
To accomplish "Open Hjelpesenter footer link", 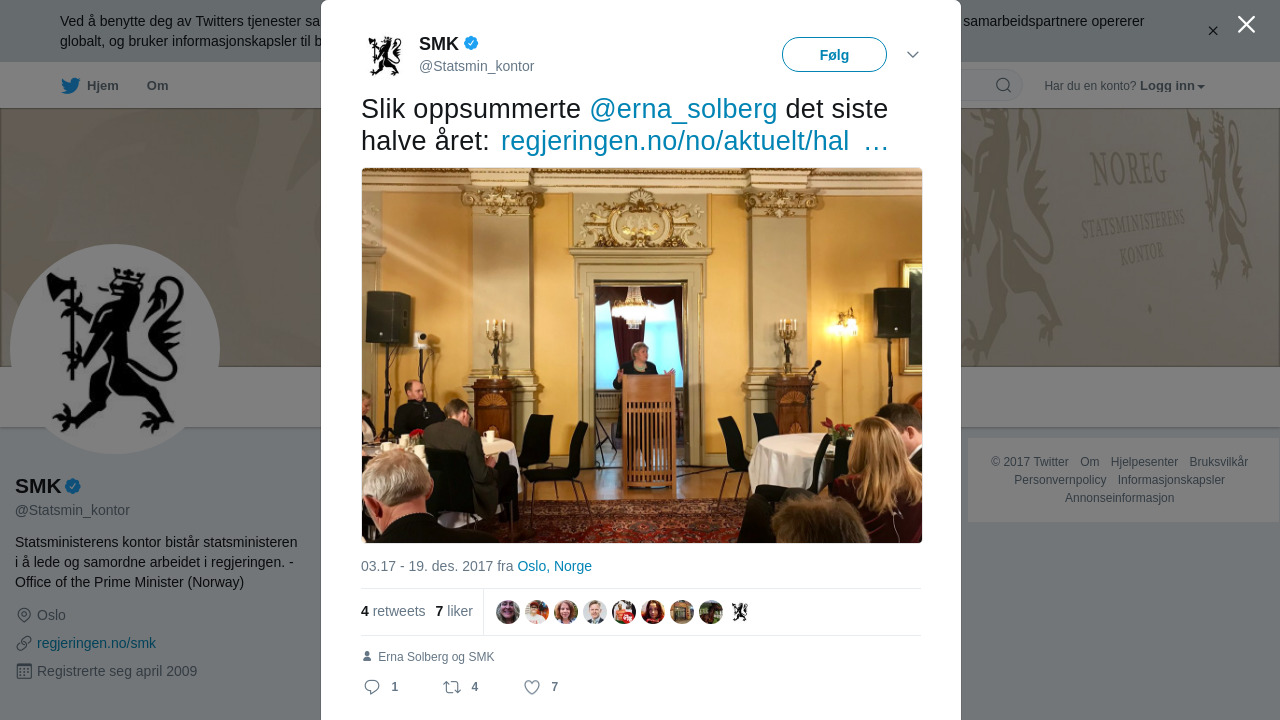I will click(x=1144, y=462).
